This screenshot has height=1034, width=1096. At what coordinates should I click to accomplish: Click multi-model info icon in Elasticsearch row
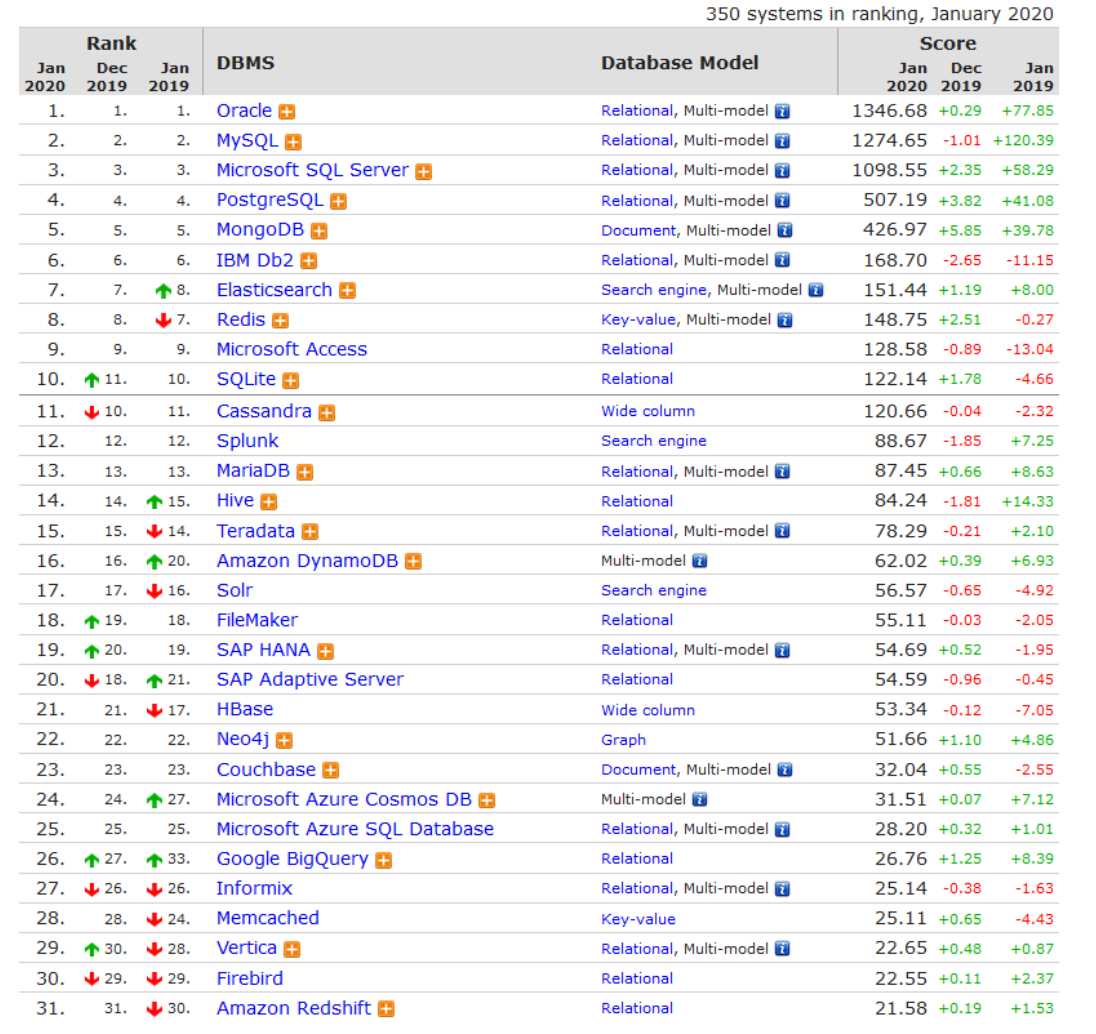pos(816,290)
